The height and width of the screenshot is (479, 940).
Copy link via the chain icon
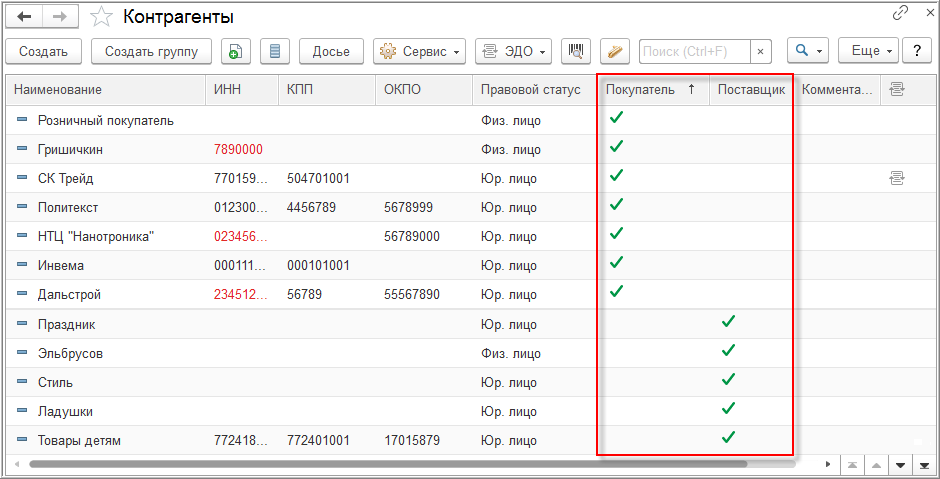coord(900,13)
